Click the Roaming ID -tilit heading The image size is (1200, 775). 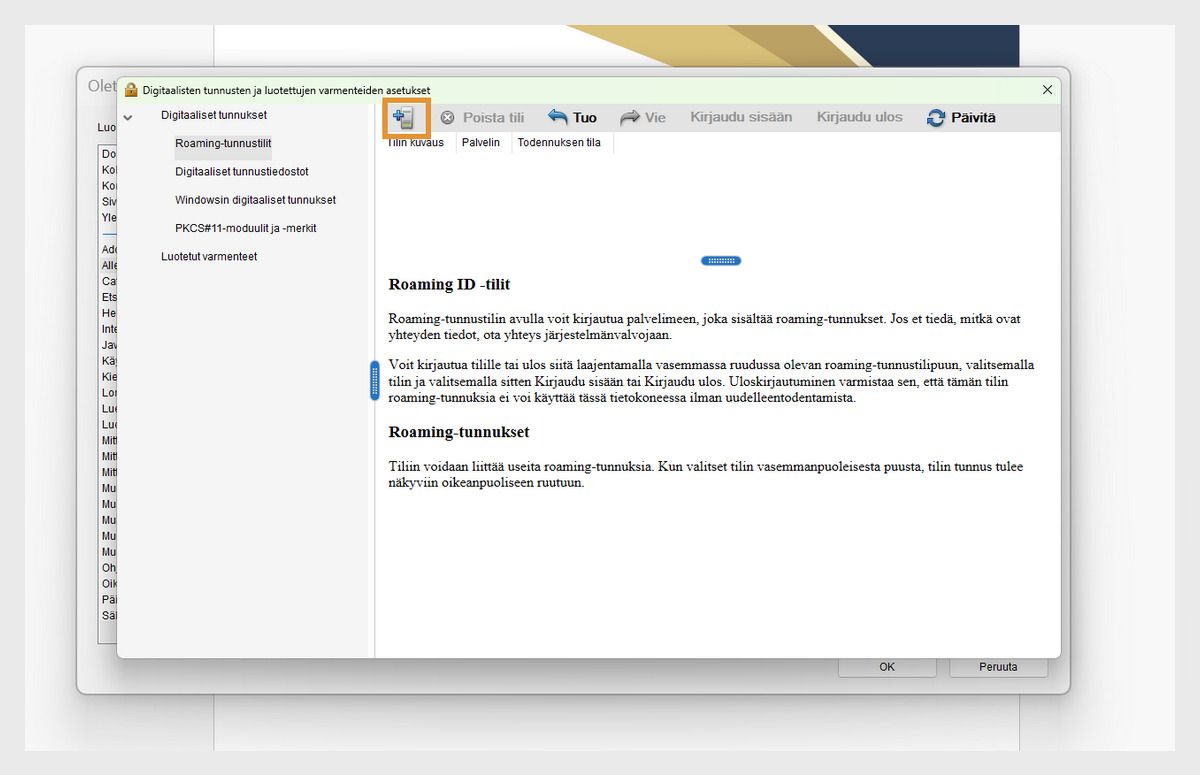point(449,285)
